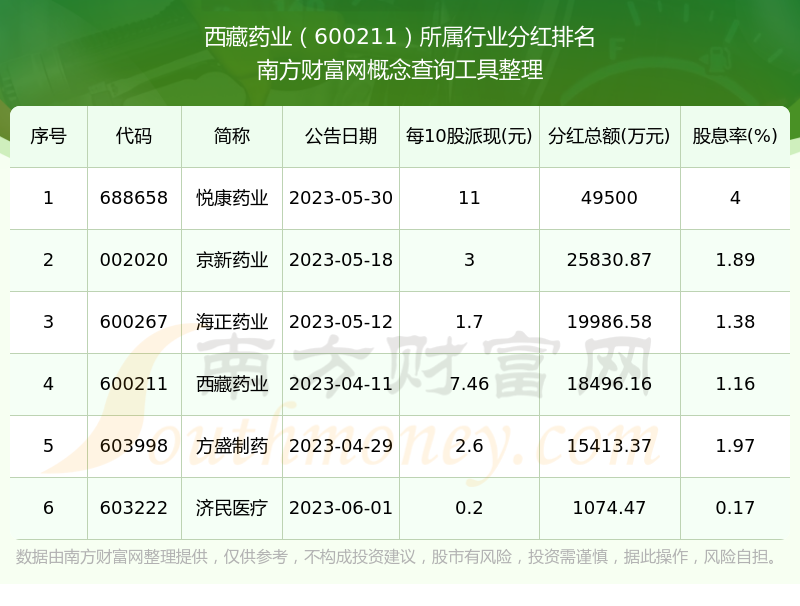Select stock code 603222
Image resolution: width=800 pixels, height=606 pixels.
pyautogui.click(x=134, y=508)
